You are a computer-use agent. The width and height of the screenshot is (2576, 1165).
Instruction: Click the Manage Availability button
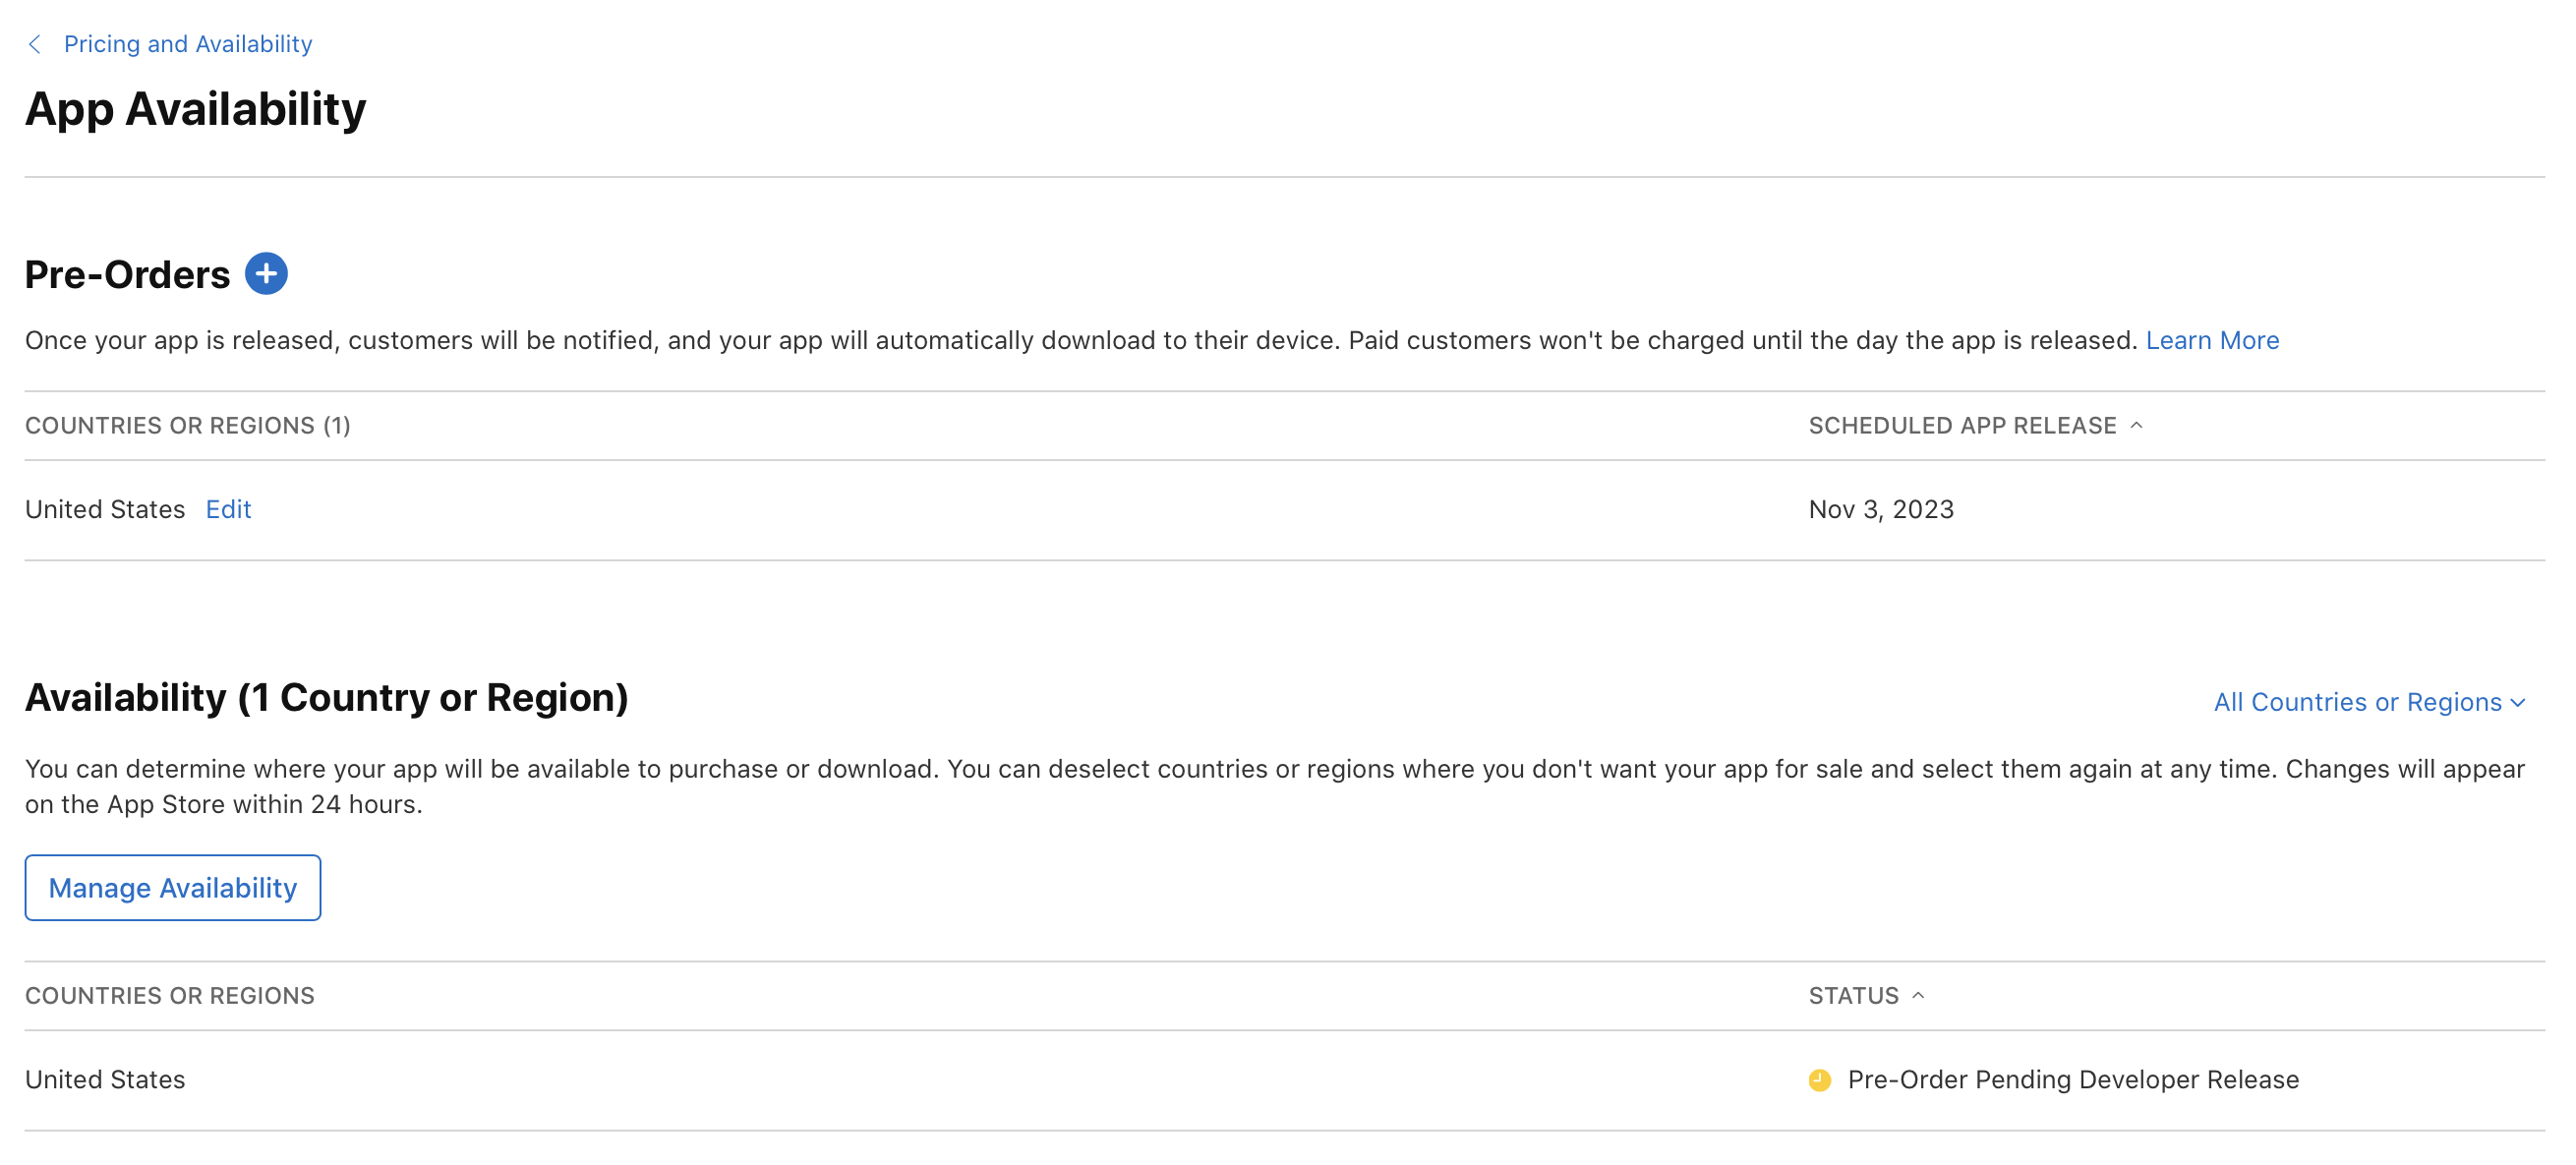172,887
